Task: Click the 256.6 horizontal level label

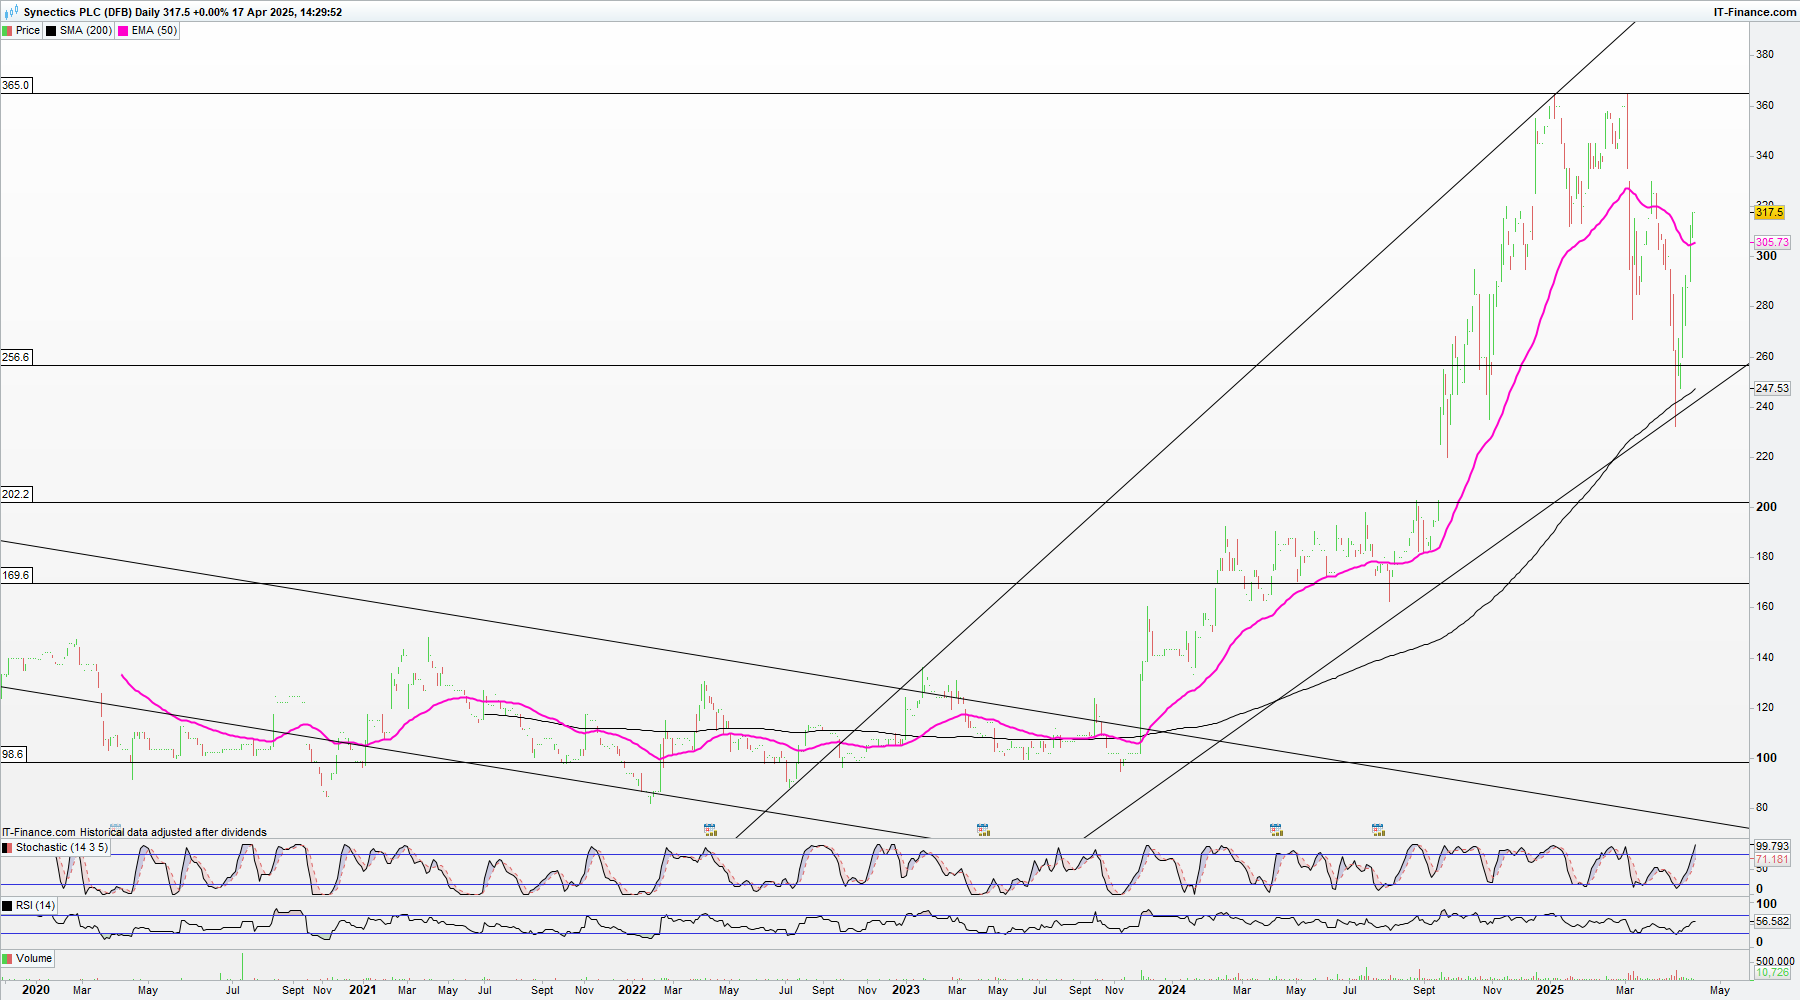Action: (16, 357)
